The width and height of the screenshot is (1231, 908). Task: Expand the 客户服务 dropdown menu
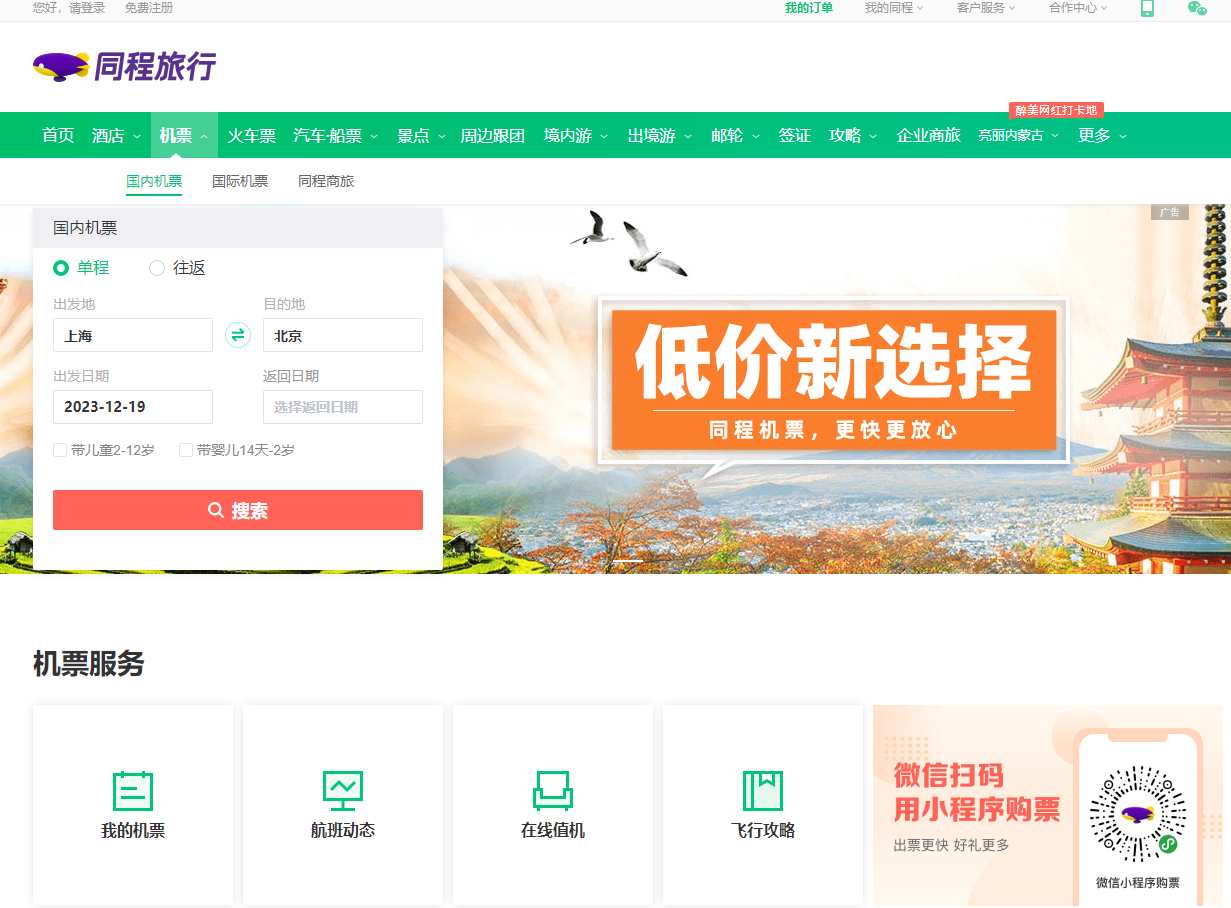point(985,8)
